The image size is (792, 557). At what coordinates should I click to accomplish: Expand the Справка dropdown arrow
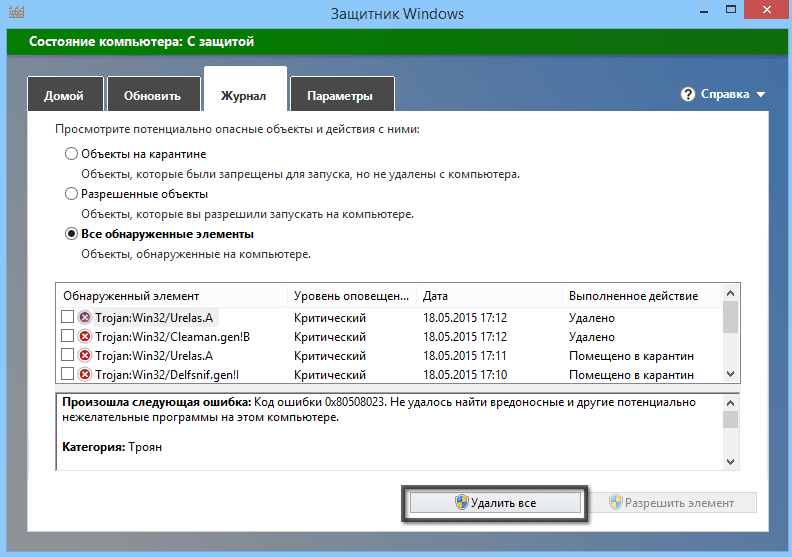pos(761,95)
